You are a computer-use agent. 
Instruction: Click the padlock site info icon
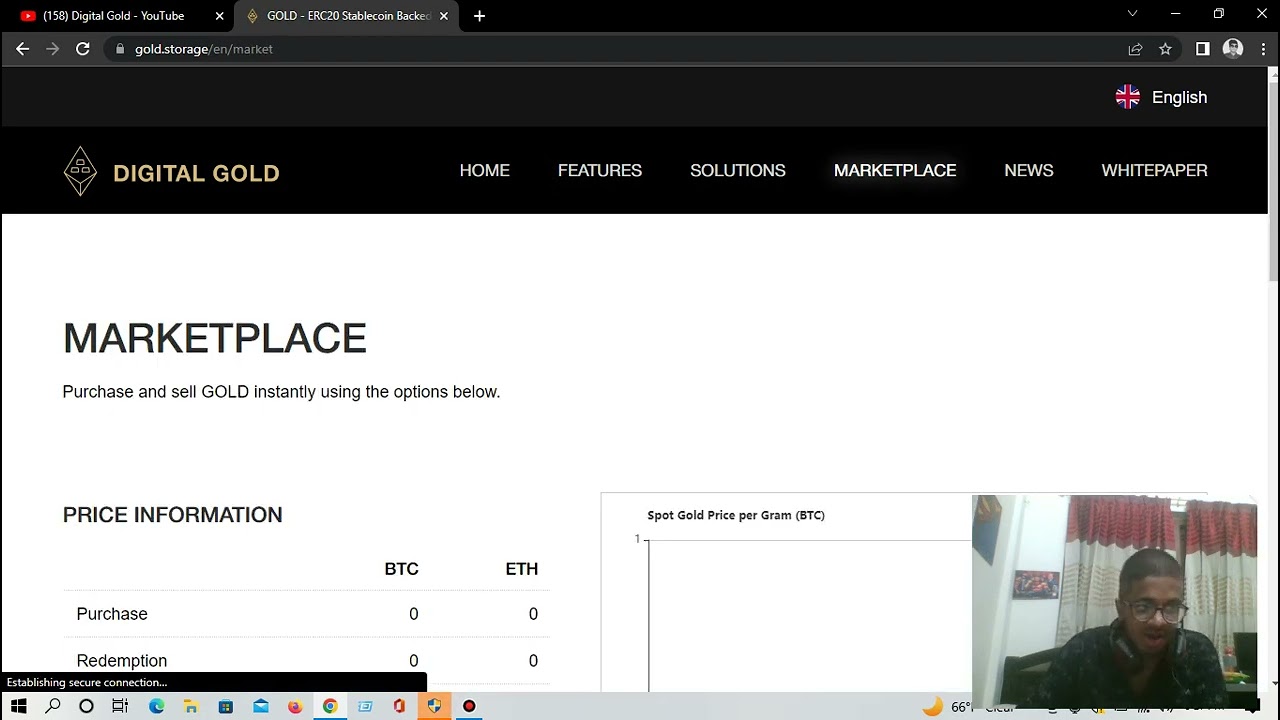(x=120, y=49)
